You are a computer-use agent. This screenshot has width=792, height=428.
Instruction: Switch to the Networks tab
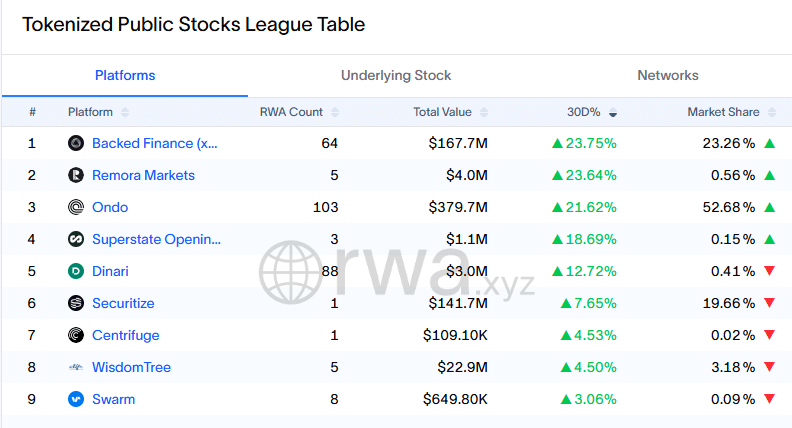[x=668, y=75]
